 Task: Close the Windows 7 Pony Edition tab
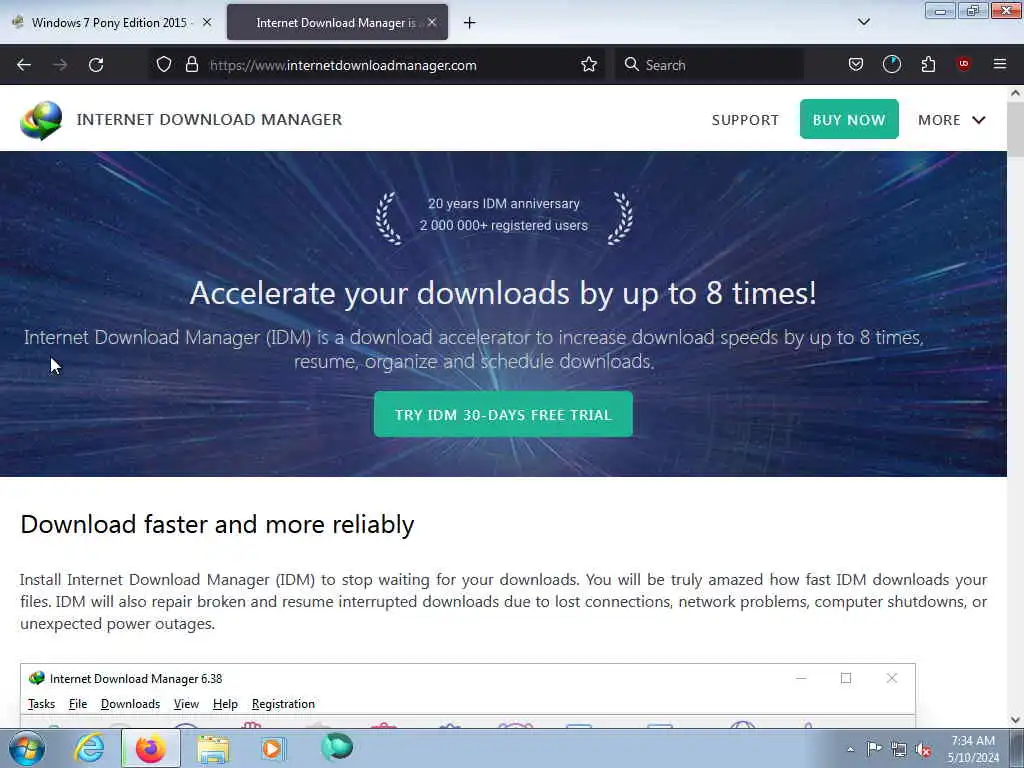[x=207, y=22]
